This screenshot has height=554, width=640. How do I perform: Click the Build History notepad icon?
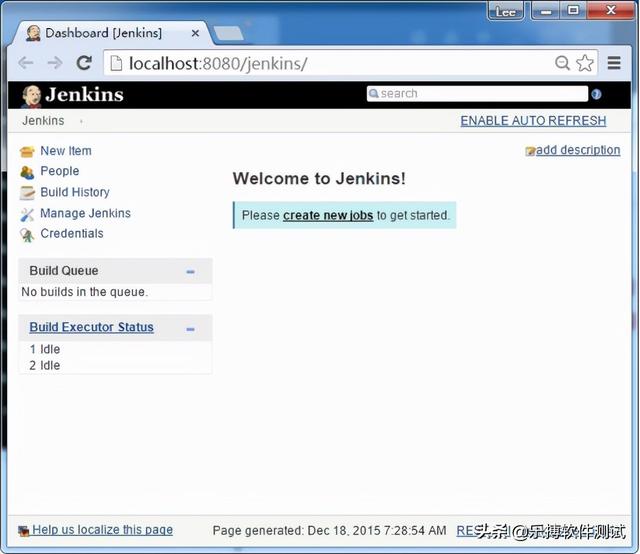27,193
